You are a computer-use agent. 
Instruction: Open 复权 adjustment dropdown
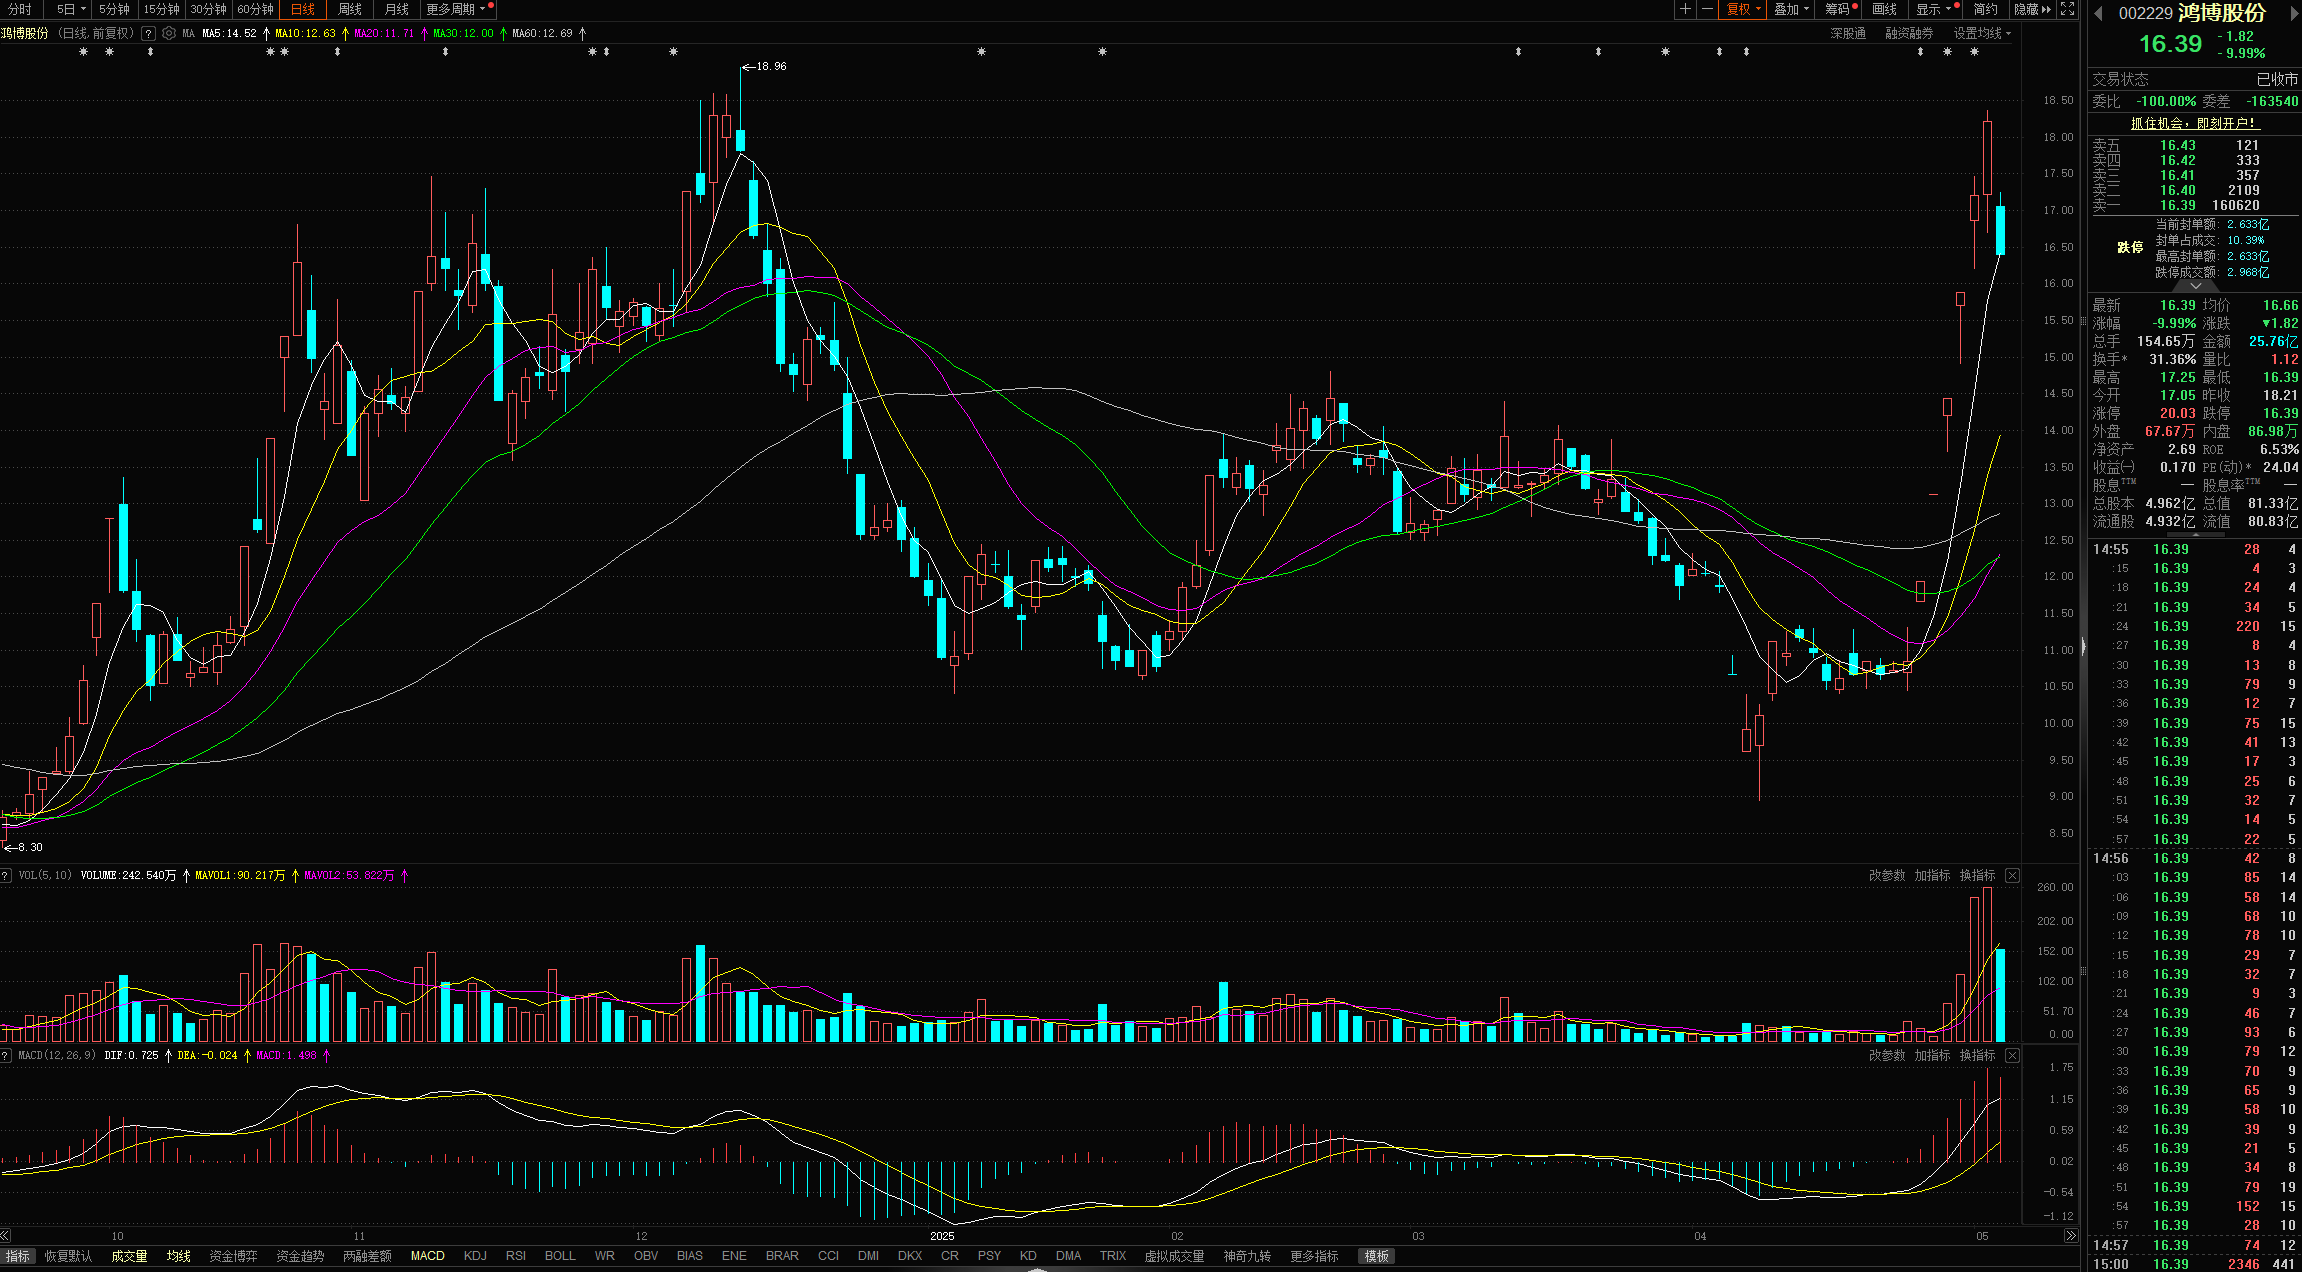pyautogui.click(x=1745, y=9)
